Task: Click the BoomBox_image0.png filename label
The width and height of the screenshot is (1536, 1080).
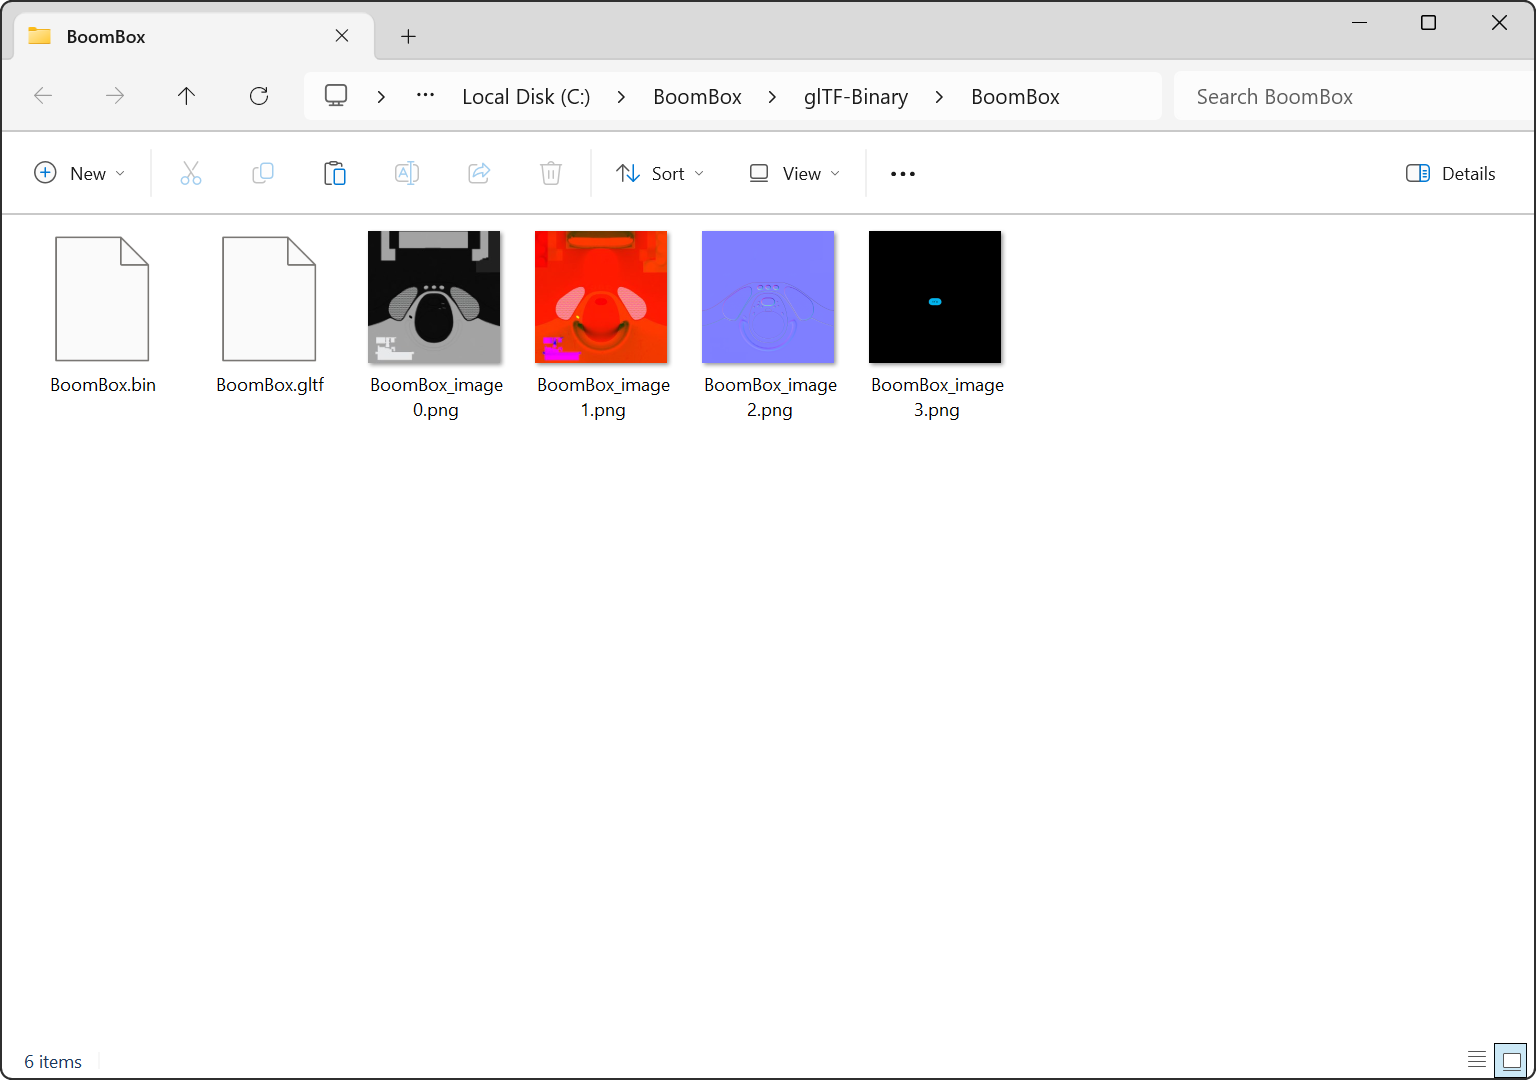Action: click(436, 397)
